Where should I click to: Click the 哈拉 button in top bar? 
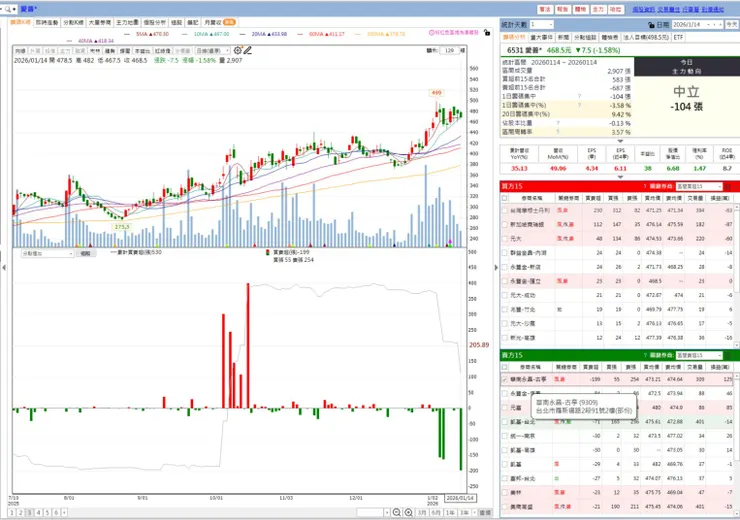pos(615,9)
